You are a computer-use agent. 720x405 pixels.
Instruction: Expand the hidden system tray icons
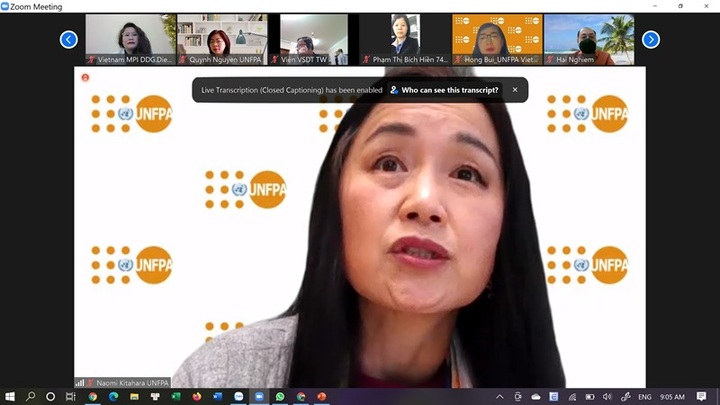[500, 397]
